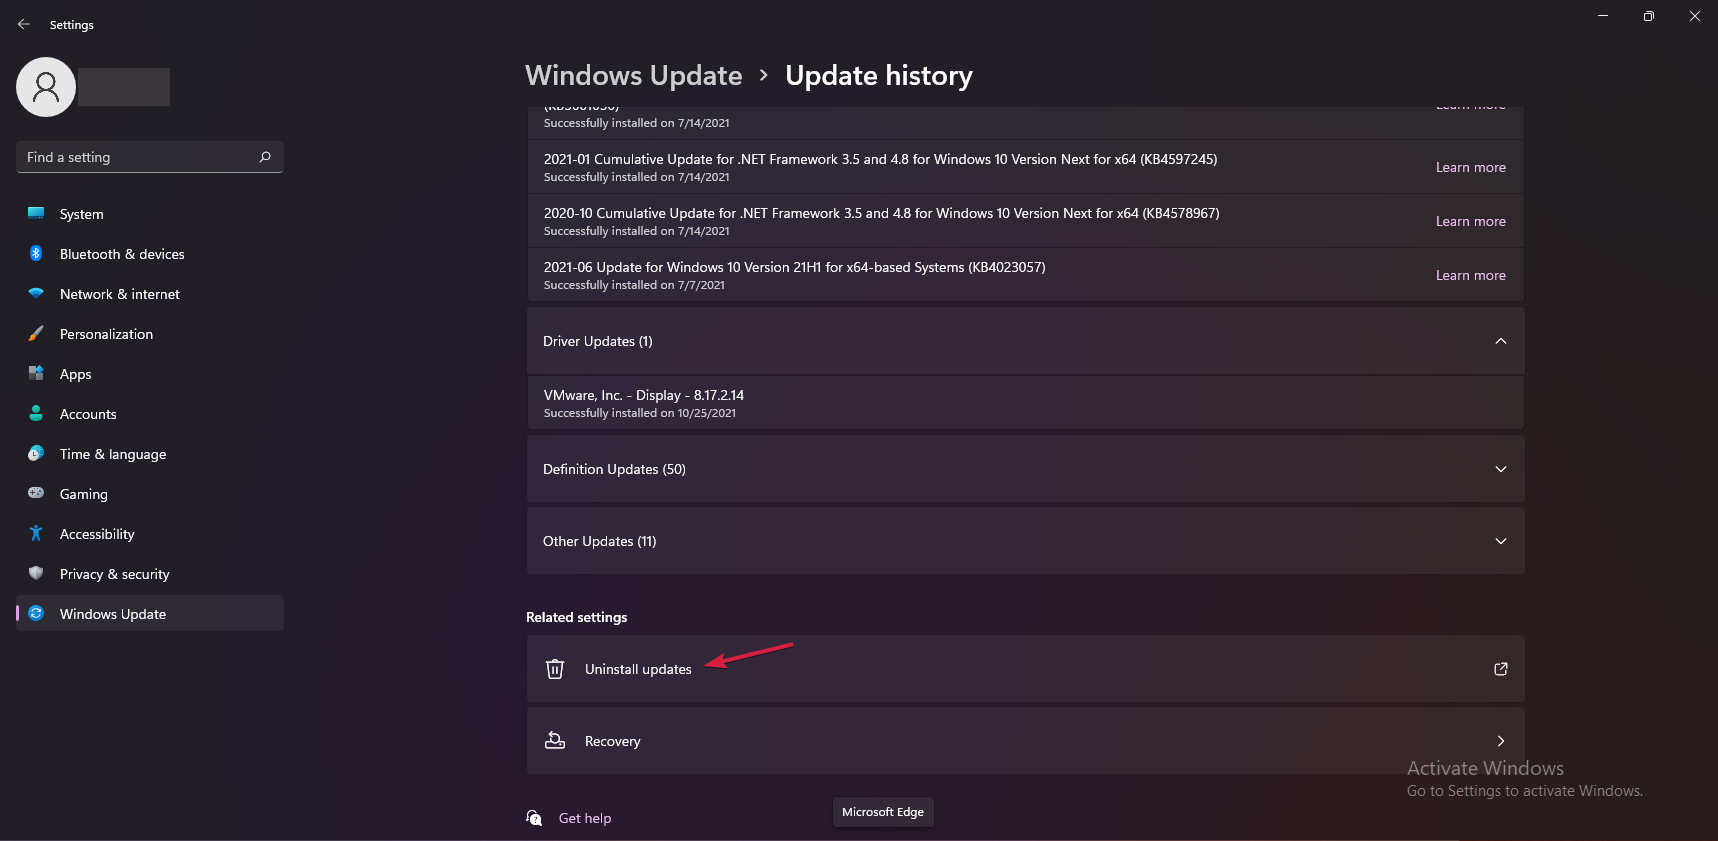This screenshot has height=841, width=1718.
Task: Open Recovery via its chevron arrow
Action: (x=1501, y=741)
